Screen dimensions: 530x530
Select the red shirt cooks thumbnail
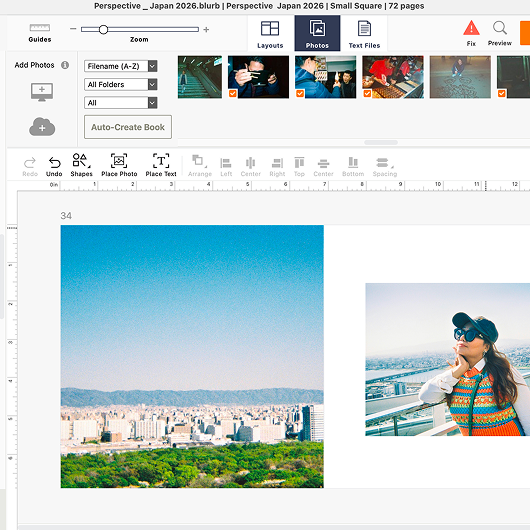pyautogui.click(x=393, y=77)
